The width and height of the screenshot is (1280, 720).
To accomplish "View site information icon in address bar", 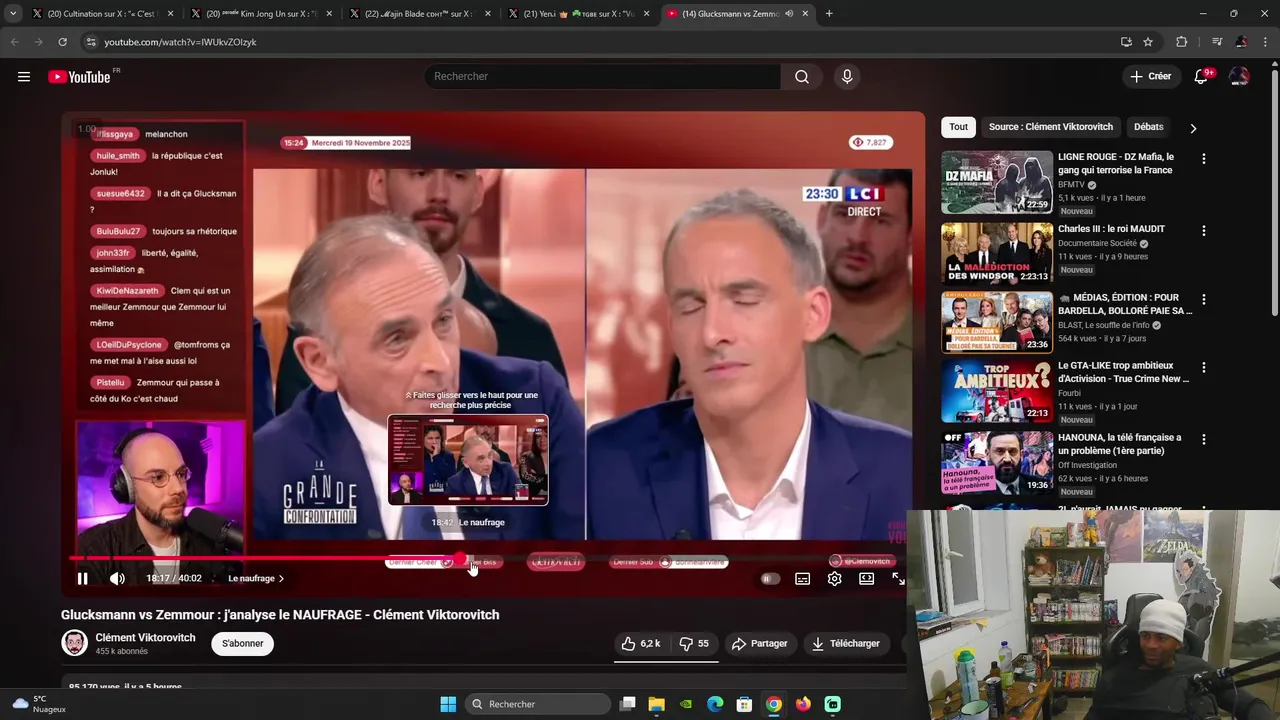I will tap(91, 42).
